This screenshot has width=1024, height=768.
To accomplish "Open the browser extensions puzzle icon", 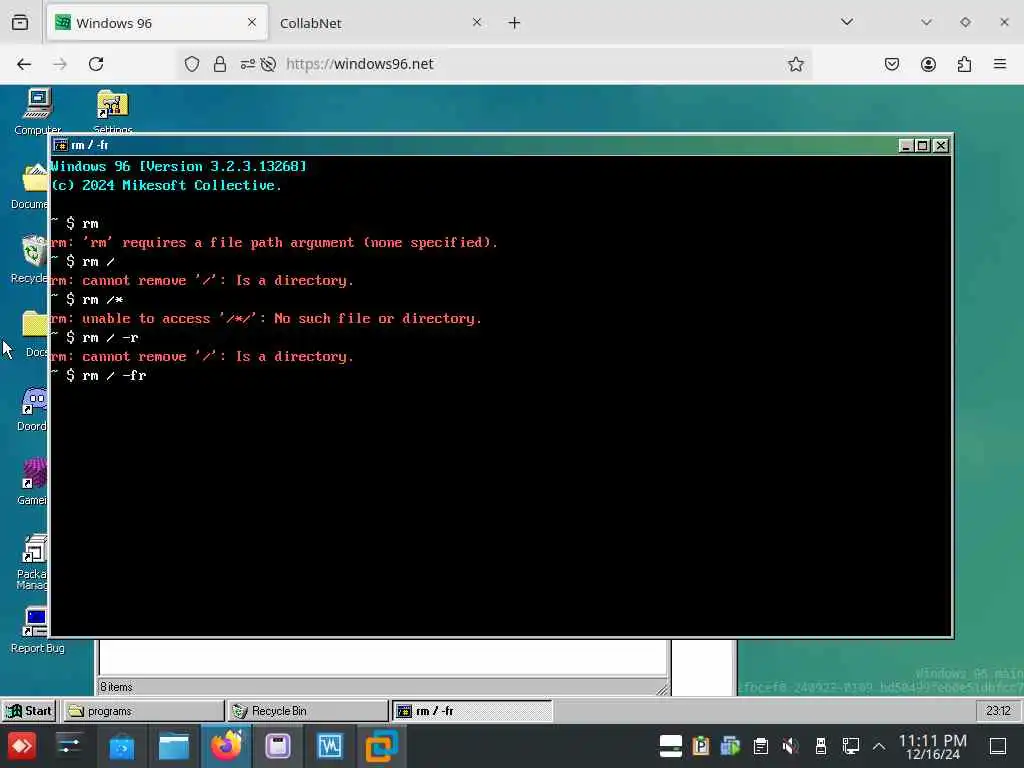I will click(965, 64).
